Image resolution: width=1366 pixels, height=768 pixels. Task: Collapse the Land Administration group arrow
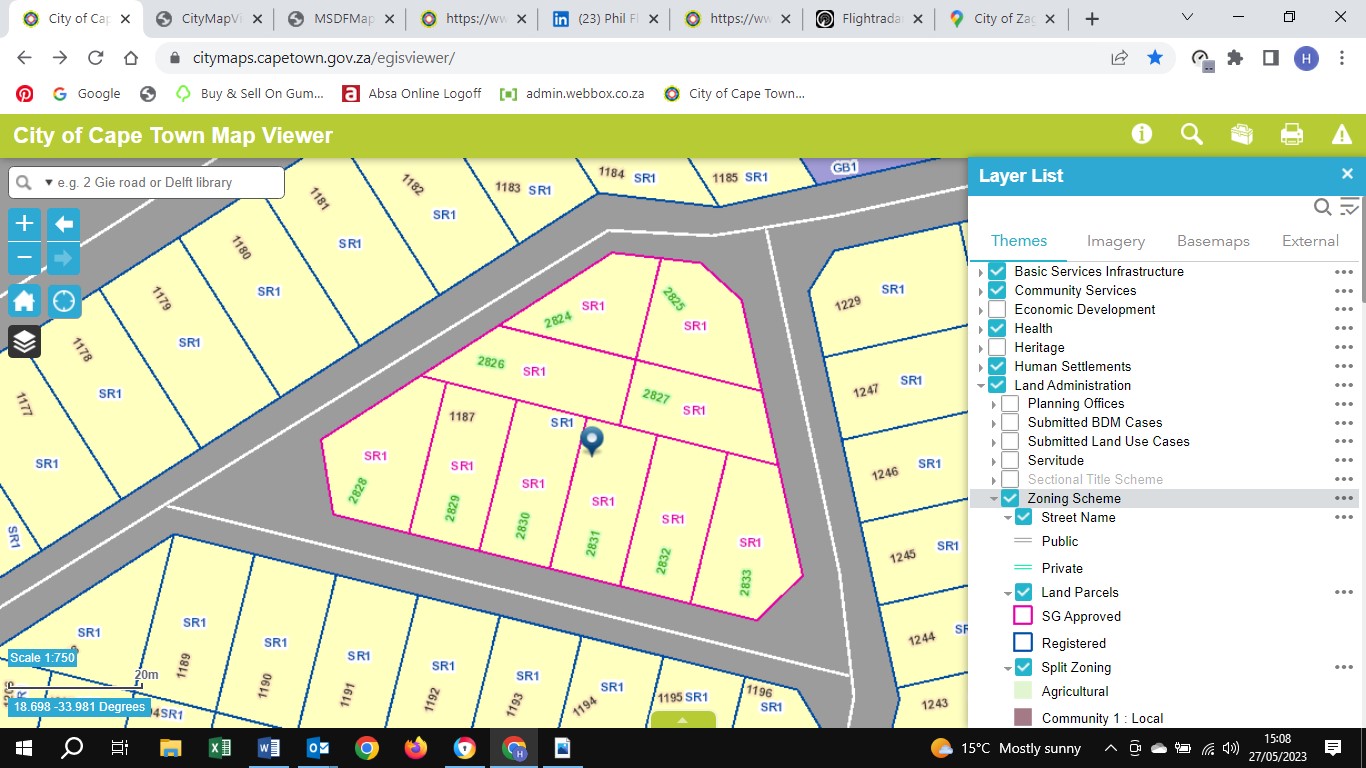981,386
